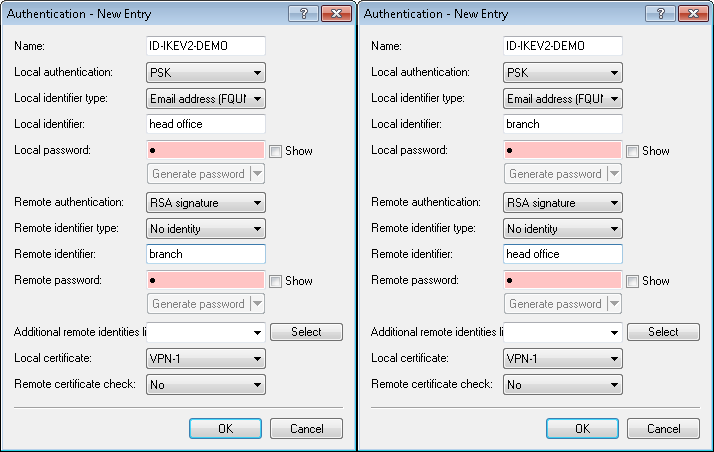Click the help question mark in left dialog
This screenshot has height=452, width=714.
303,15
